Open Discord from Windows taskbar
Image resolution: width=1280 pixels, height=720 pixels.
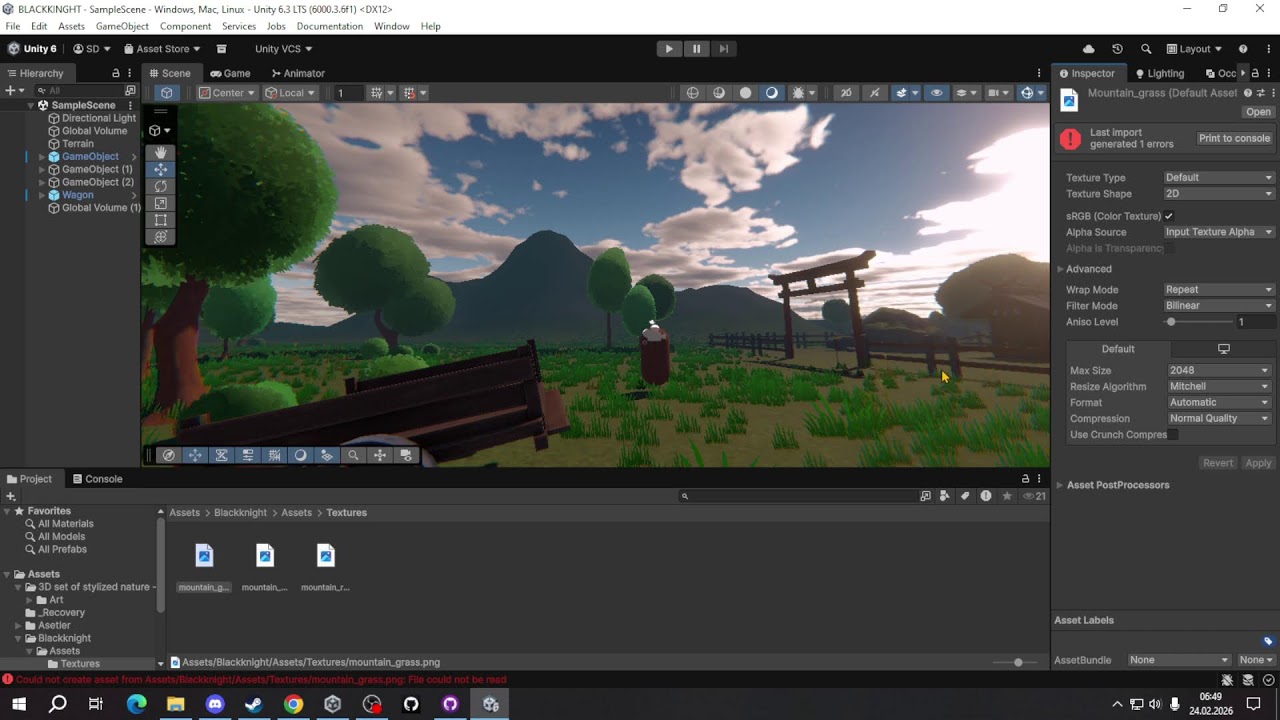(215, 704)
